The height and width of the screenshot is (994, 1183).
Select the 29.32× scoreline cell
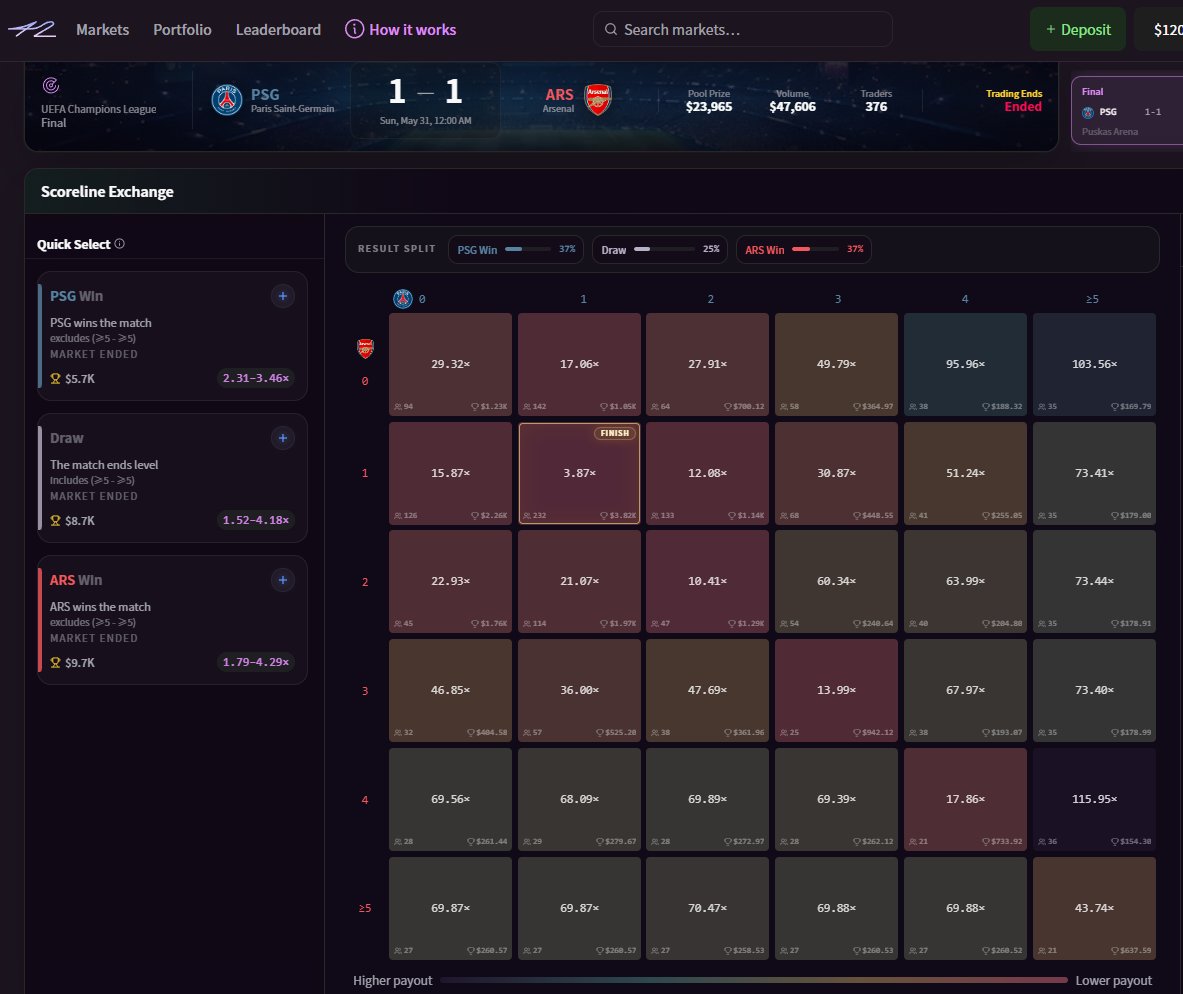pos(450,364)
